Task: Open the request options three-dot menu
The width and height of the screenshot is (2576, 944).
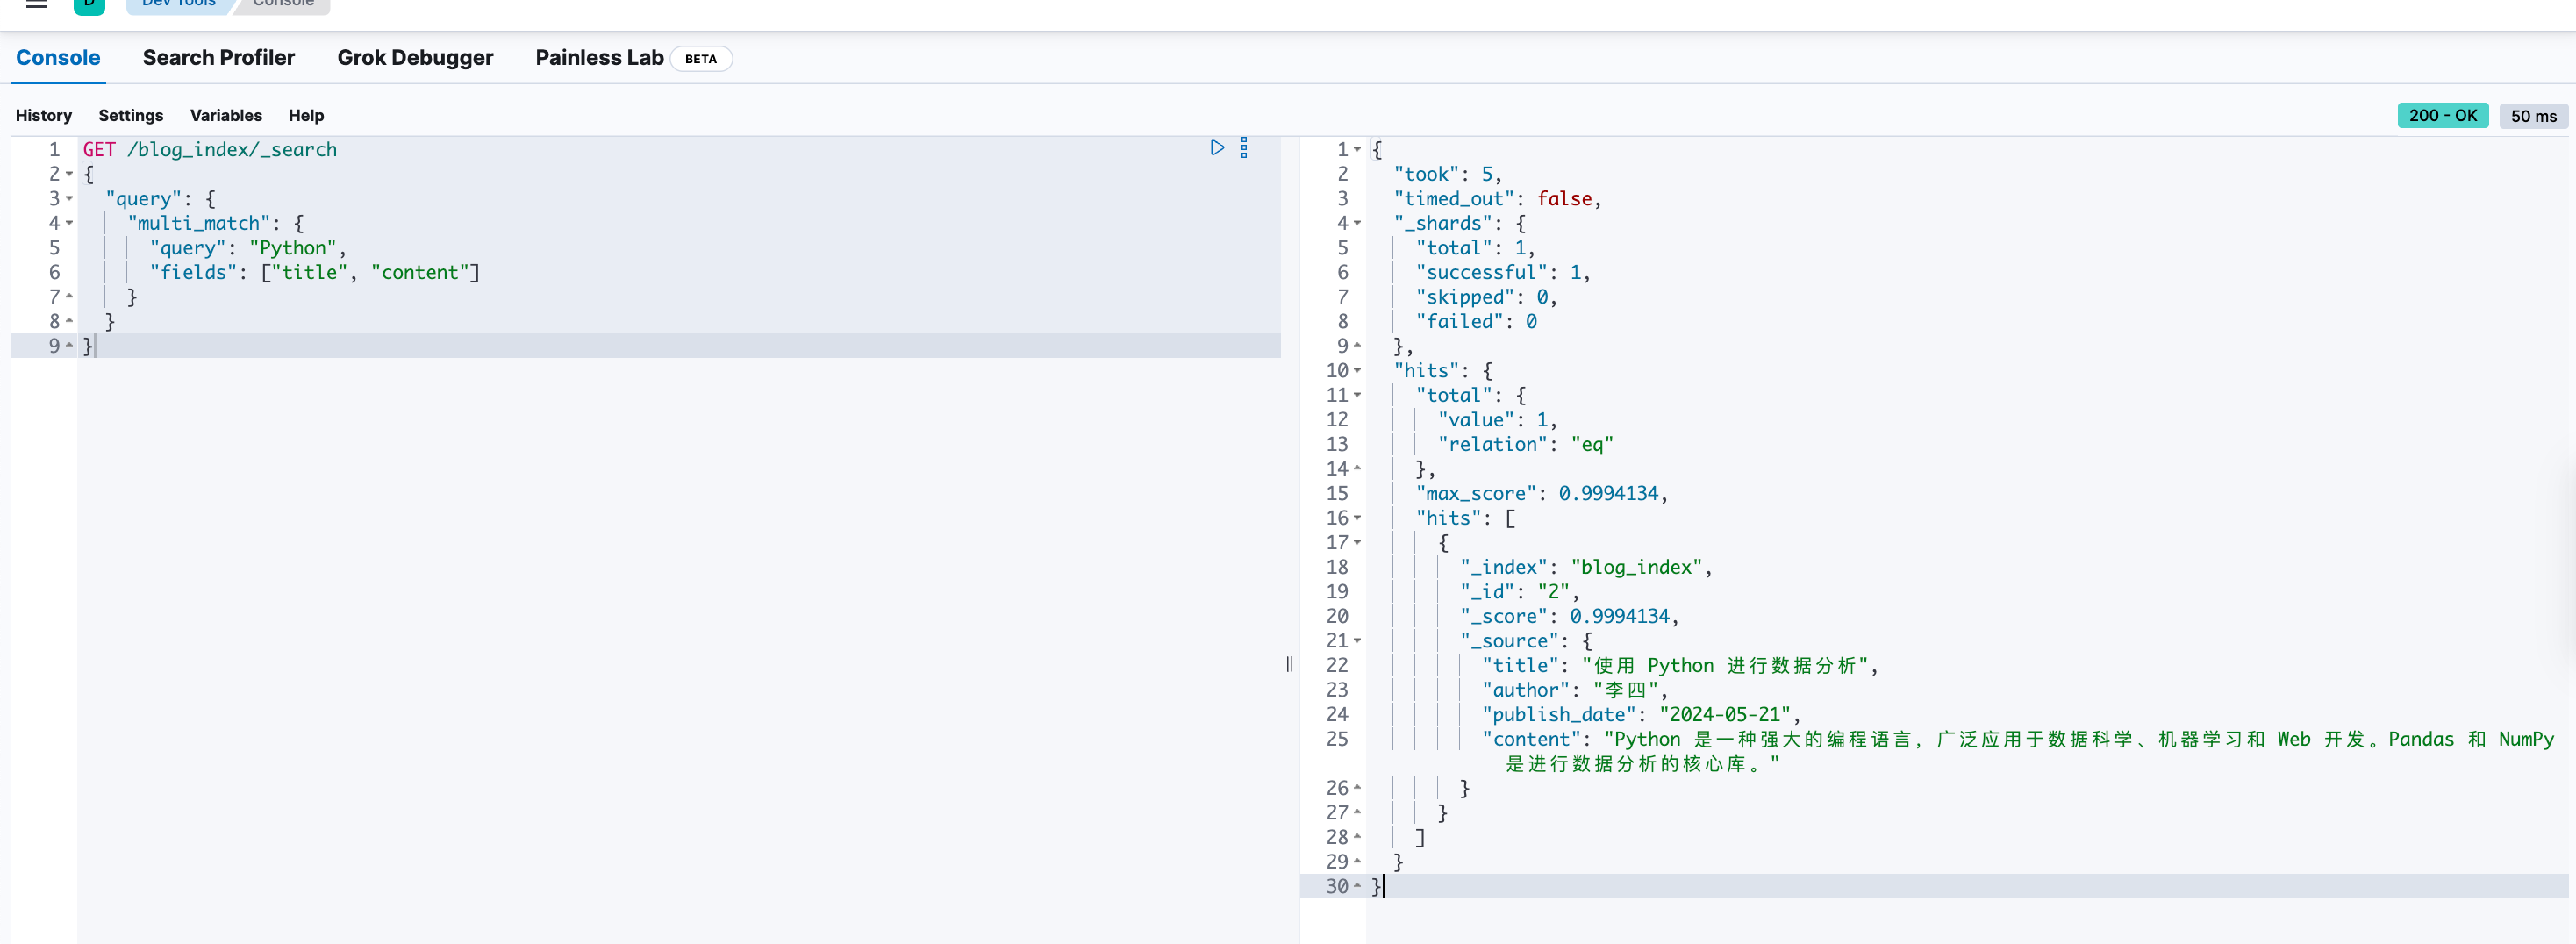Action: coord(1244,148)
